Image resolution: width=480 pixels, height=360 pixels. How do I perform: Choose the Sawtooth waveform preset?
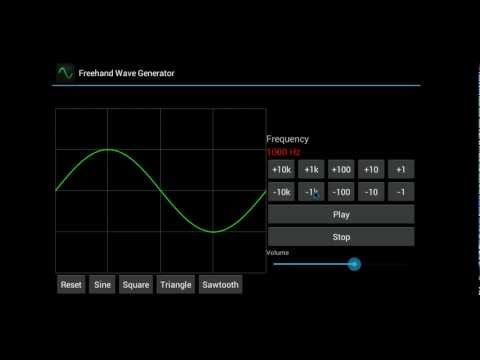coord(220,285)
